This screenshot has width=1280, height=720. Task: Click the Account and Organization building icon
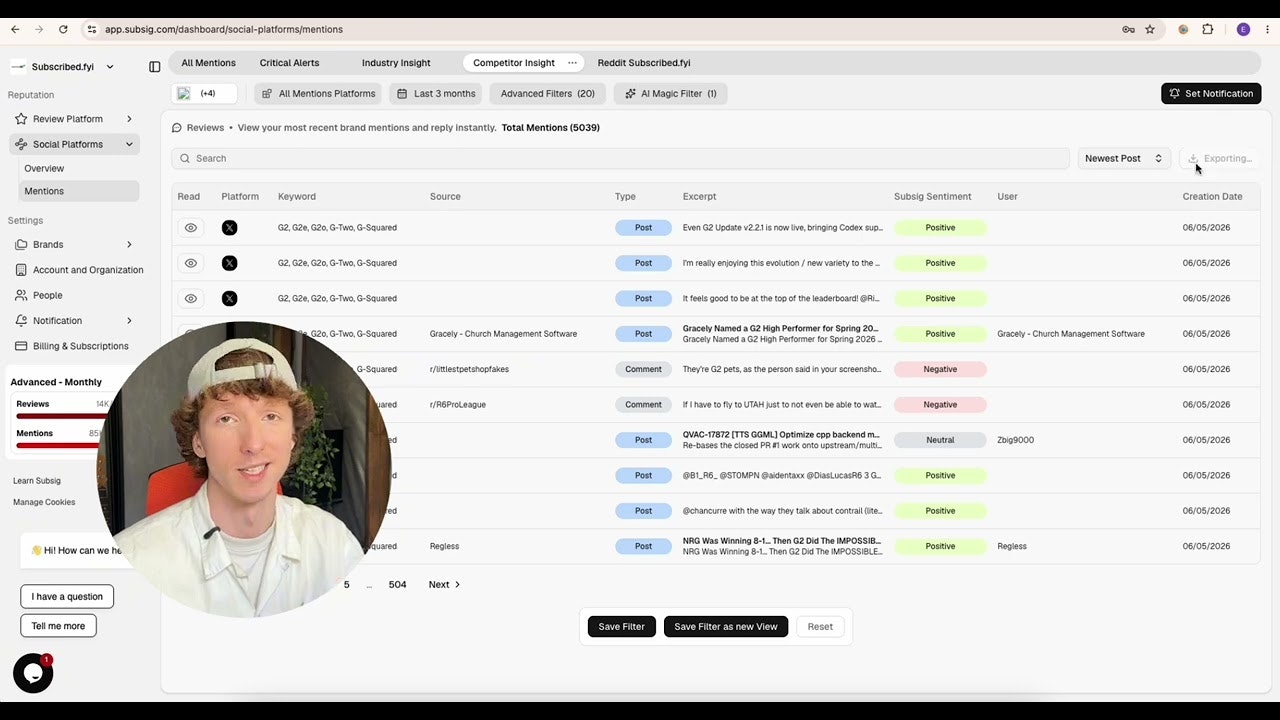(x=21, y=270)
